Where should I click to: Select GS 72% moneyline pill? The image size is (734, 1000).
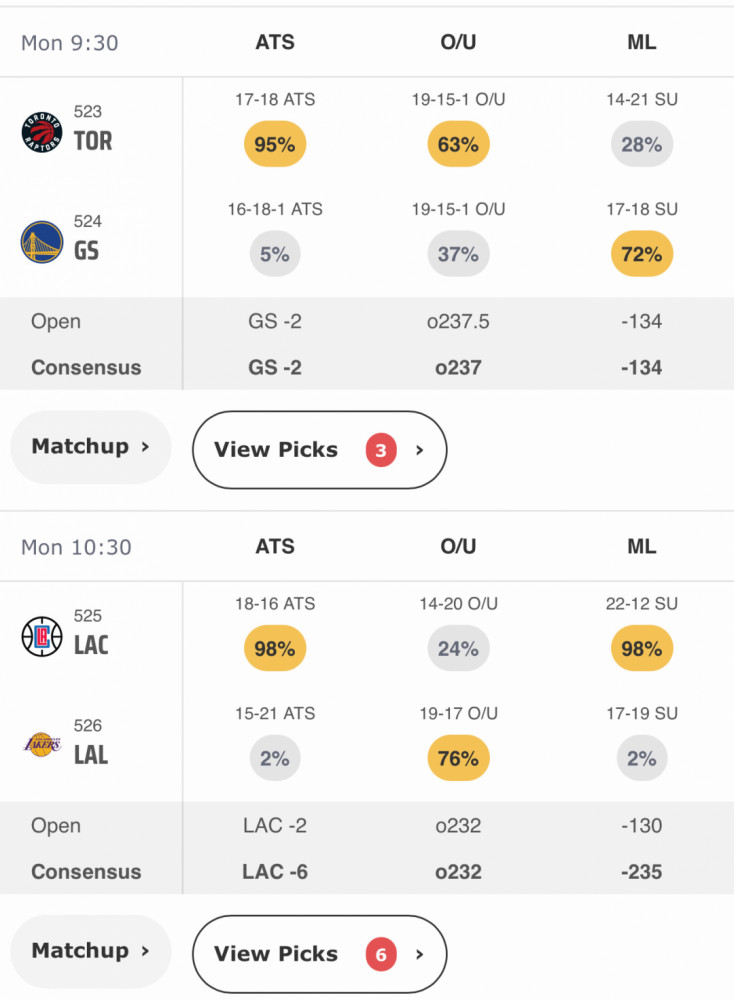coord(642,254)
